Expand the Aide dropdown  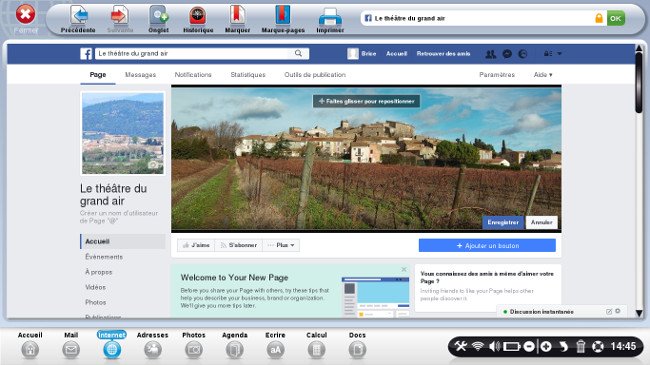coord(543,75)
